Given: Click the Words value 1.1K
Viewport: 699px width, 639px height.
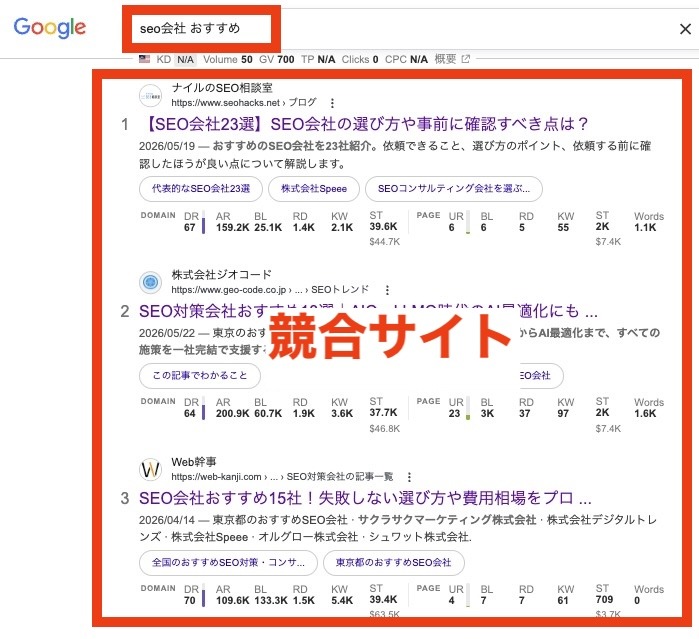Looking at the screenshot, I should pos(645,227).
